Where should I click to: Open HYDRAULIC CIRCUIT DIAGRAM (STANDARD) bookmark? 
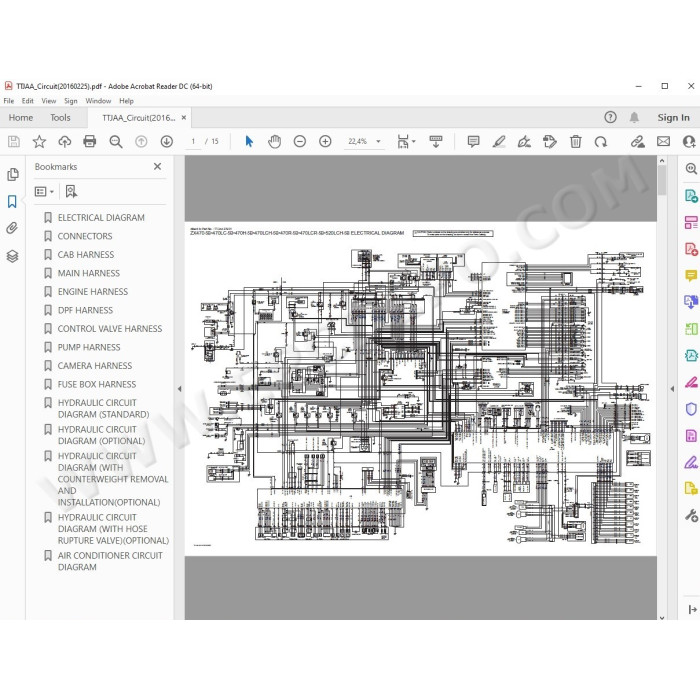(104, 408)
